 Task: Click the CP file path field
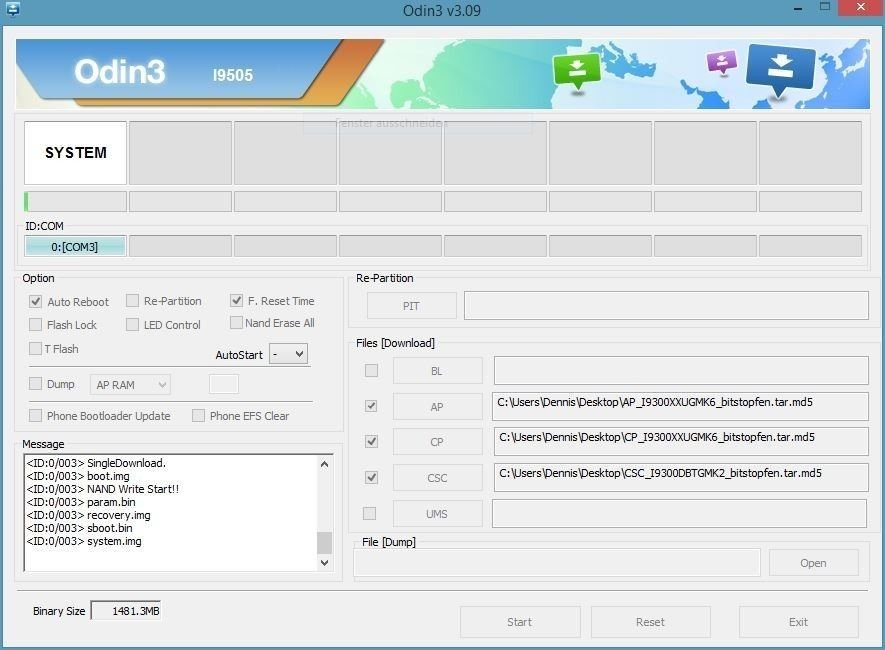(681, 442)
